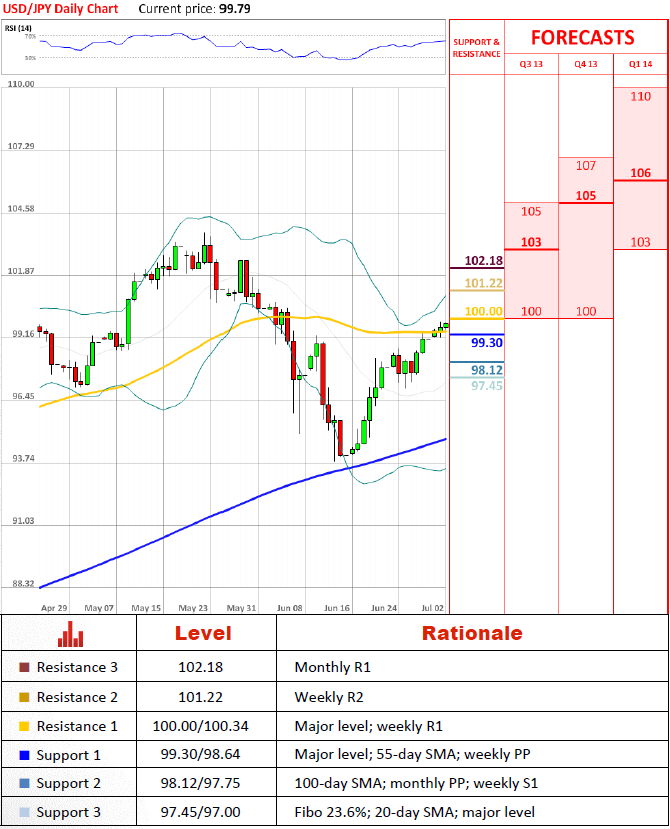Image resolution: width=670 pixels, height=829 pixels.
Task: Click the 99.16 price axis label
Action: click(x=23, y=334)
